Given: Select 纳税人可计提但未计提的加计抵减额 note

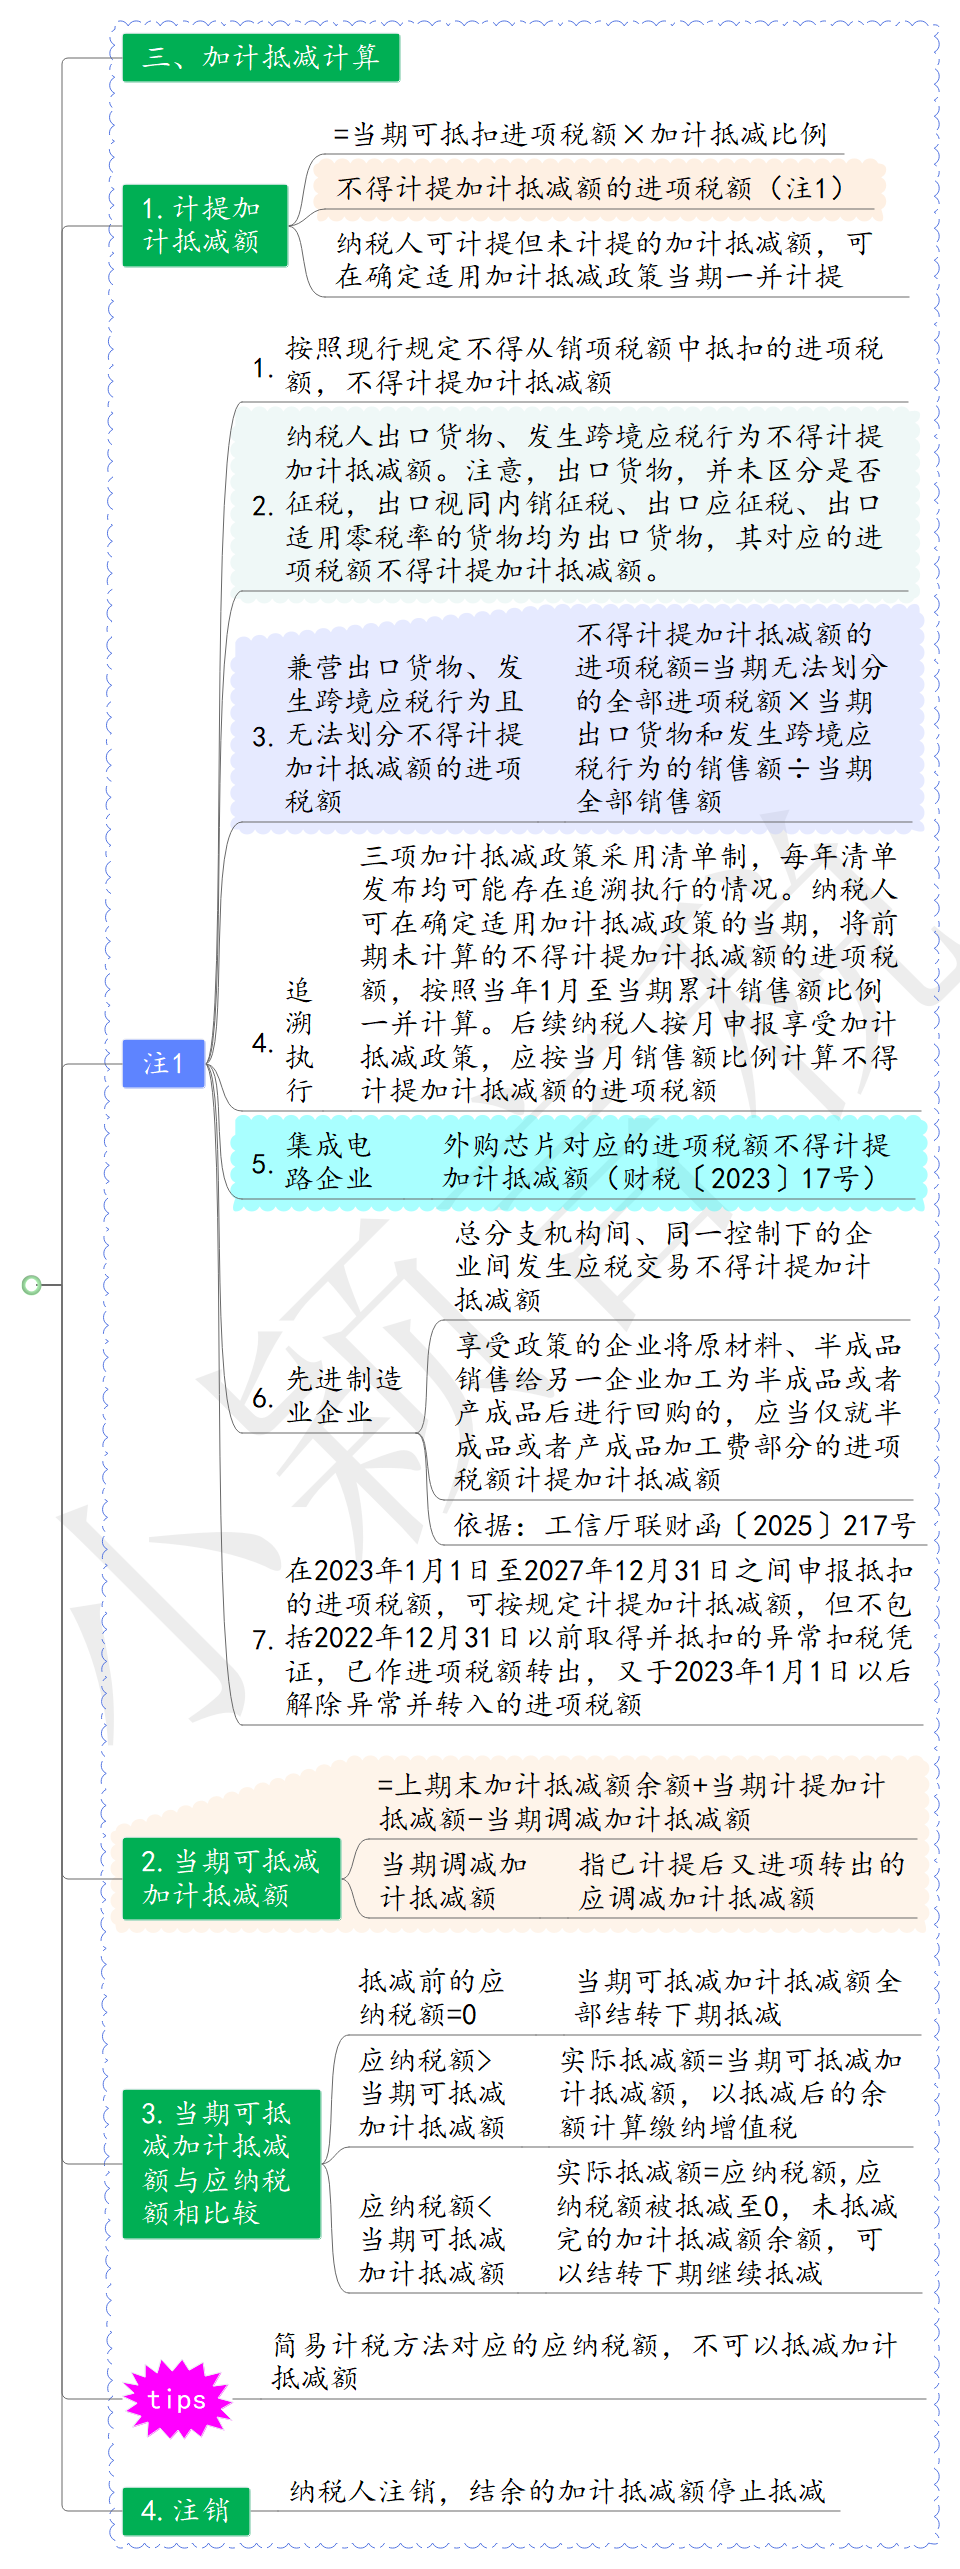Looking at the screenshot, I should pyautogui.click(x=604, y=259).
